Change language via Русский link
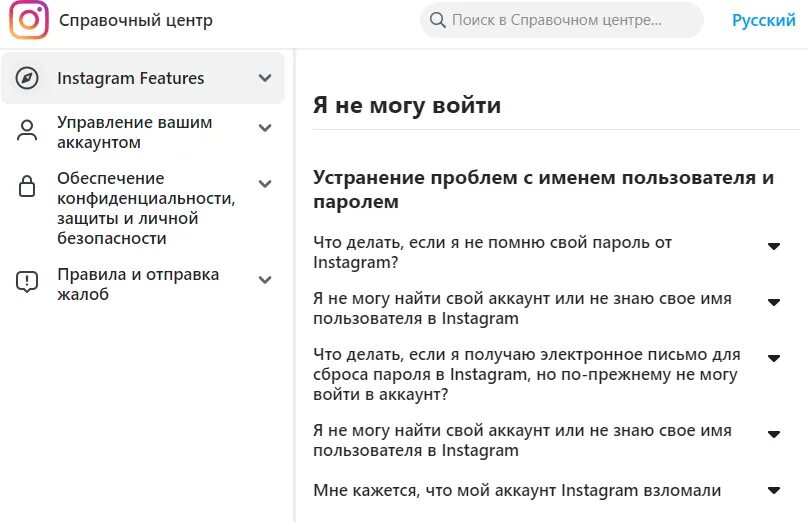 (x=764, y=20)
